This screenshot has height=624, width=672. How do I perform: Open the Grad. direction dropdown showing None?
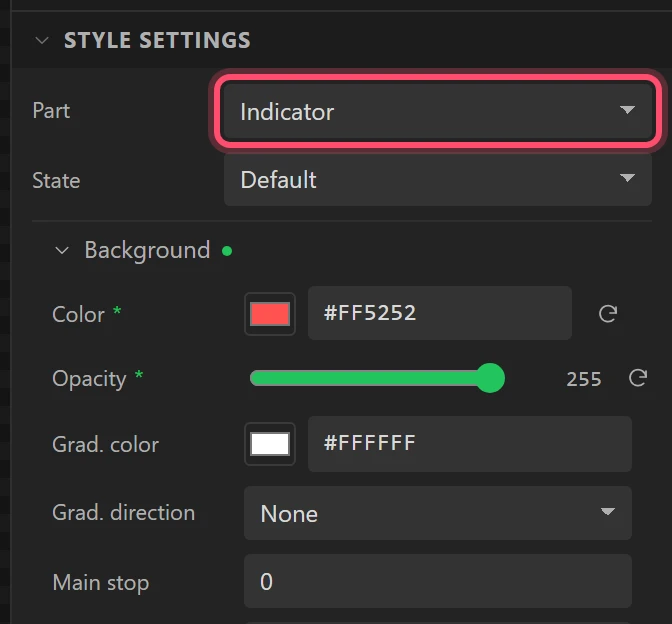coord(438,513)
